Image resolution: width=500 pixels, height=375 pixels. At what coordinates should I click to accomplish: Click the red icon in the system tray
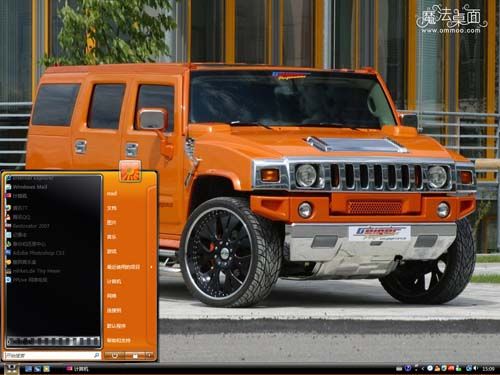coord(451,368)
